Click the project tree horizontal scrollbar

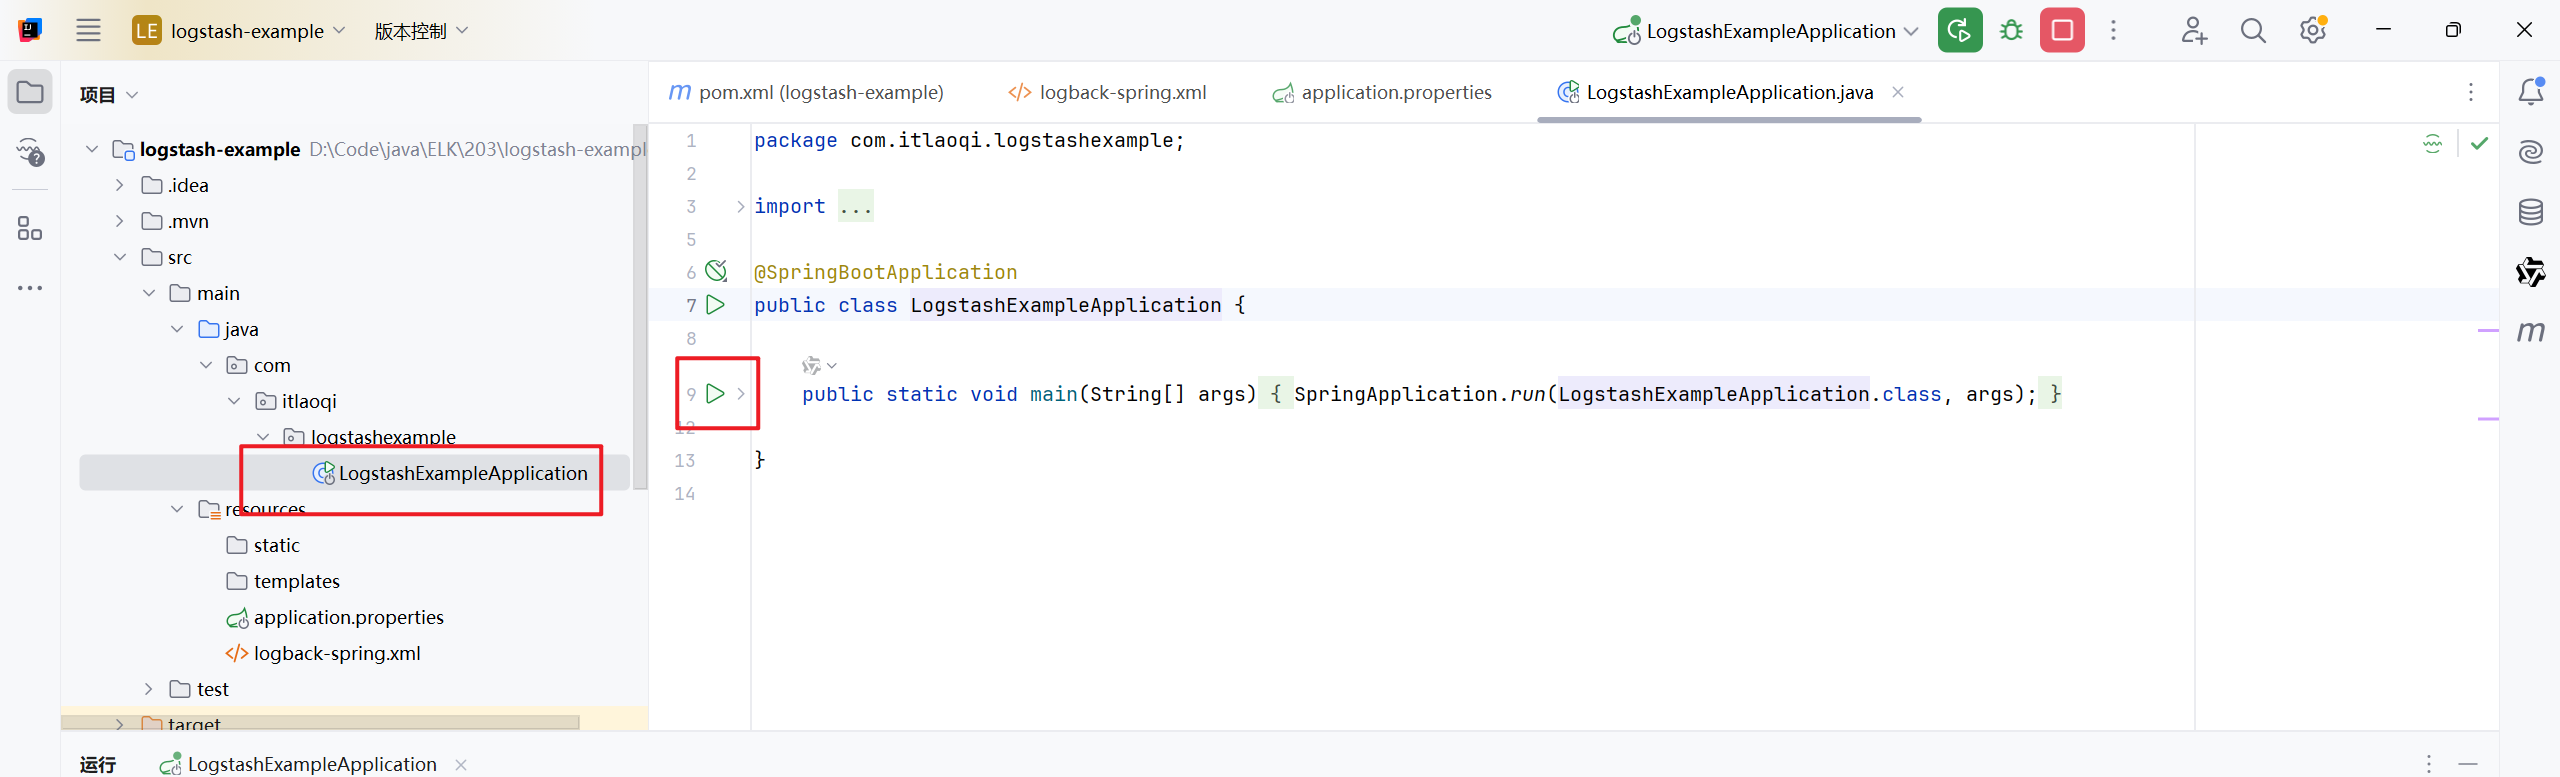[320, 722]
